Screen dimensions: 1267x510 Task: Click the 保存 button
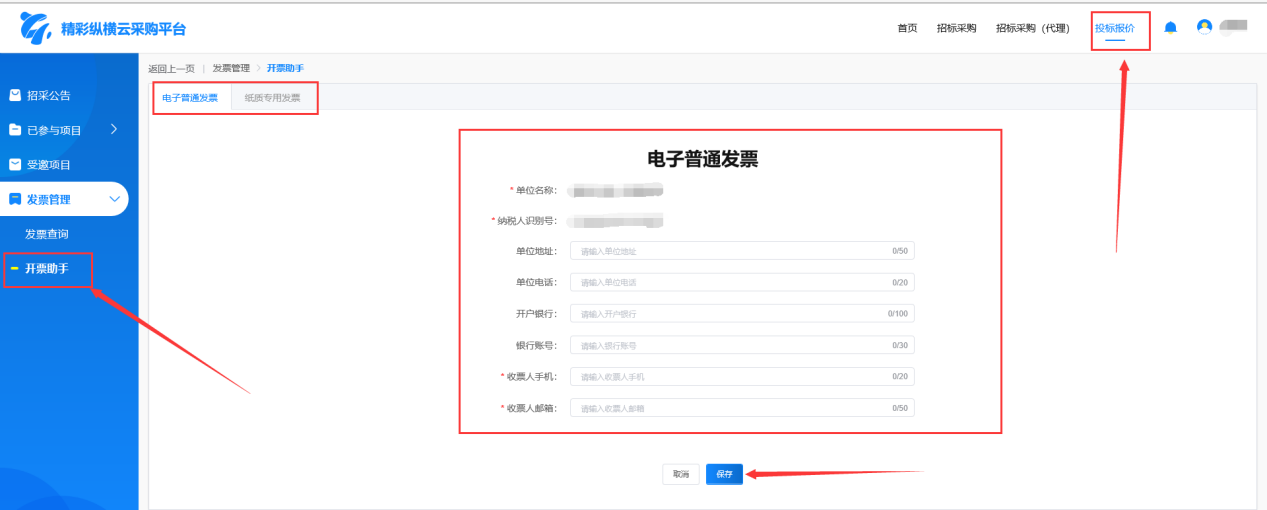[x=724, y=474]
